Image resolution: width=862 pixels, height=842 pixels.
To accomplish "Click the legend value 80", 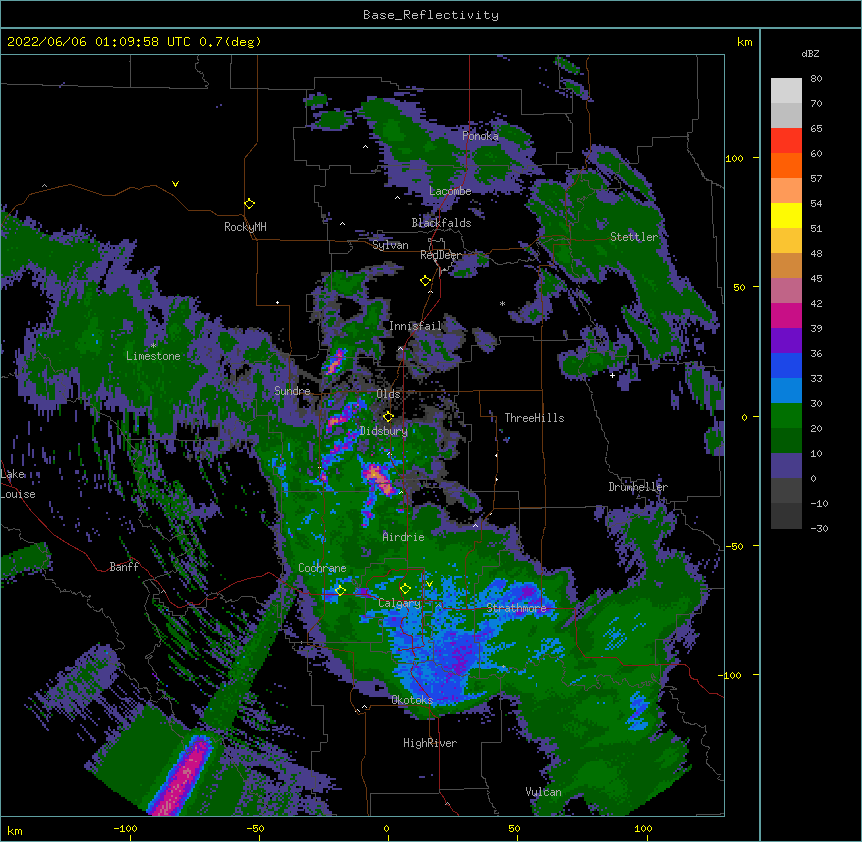I will click(x=816, y=79).
